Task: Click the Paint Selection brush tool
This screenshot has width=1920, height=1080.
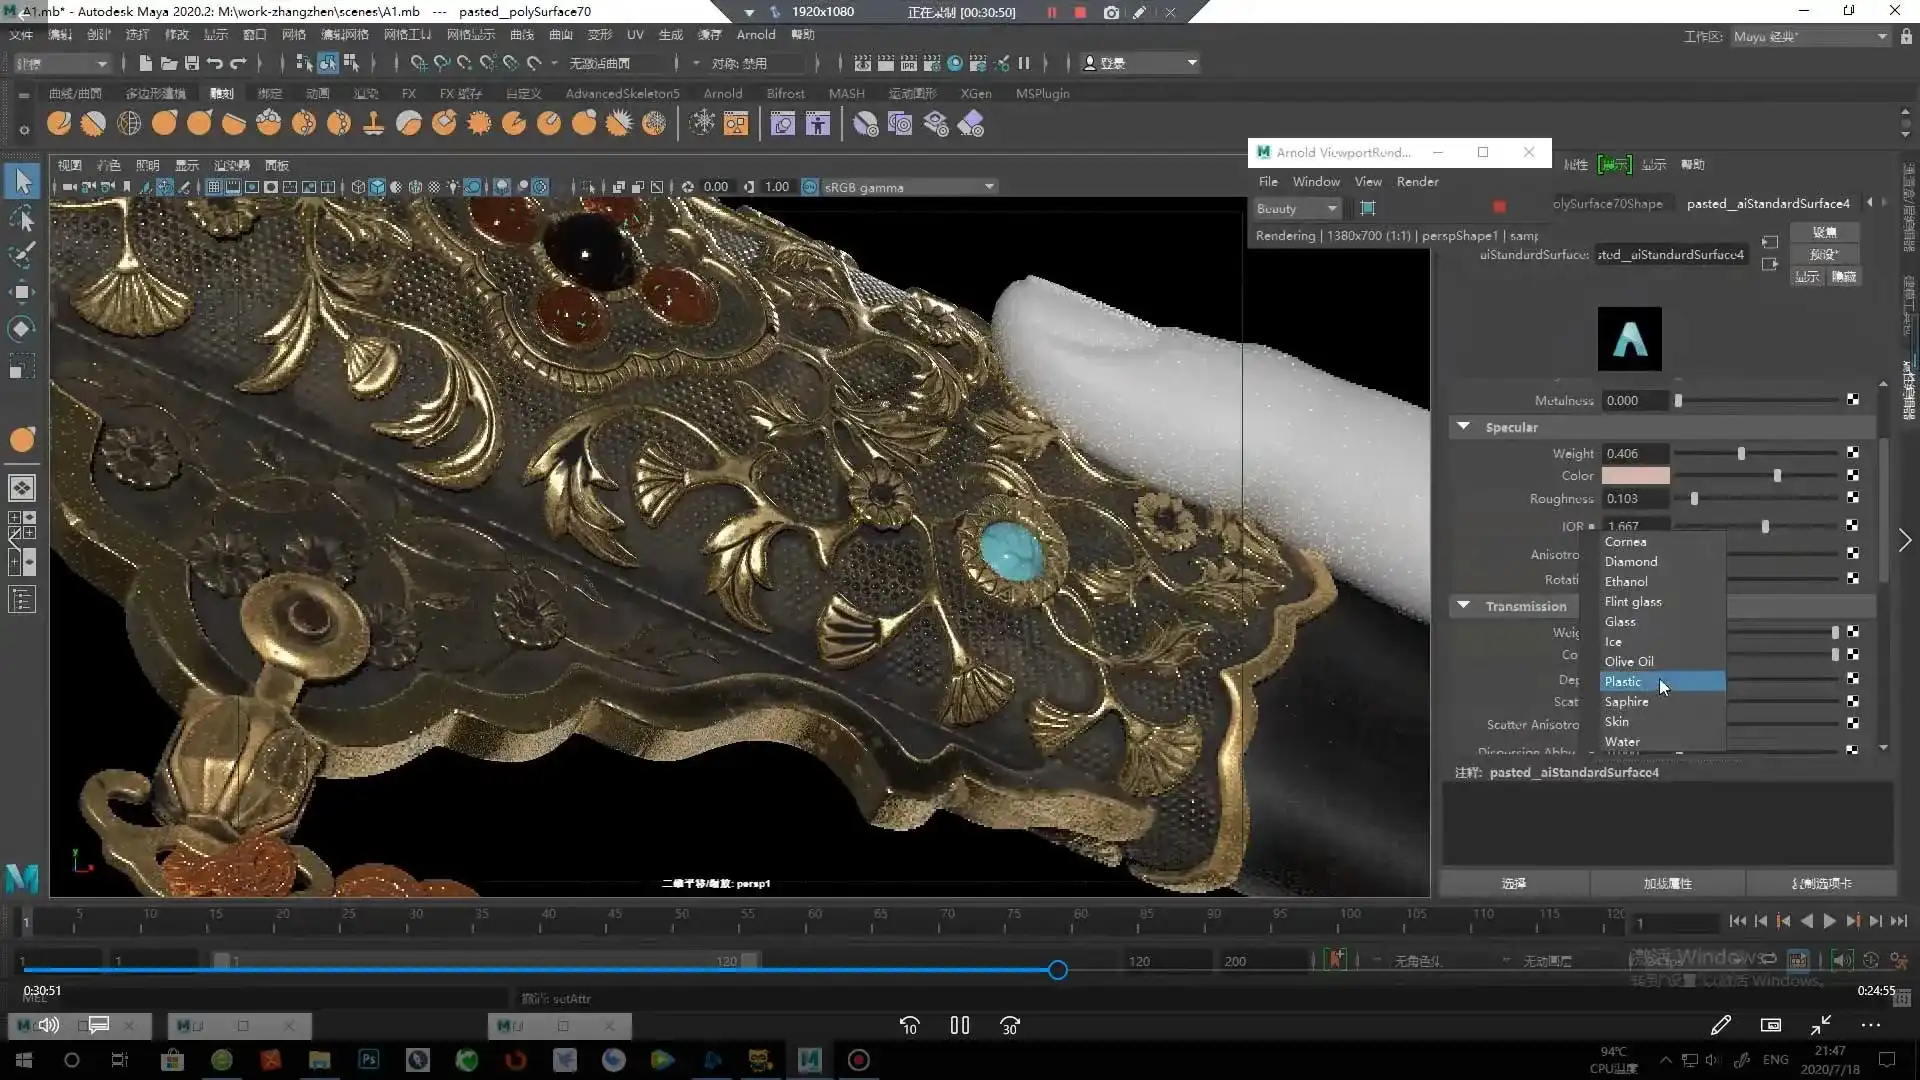Action: click(22, 254)
